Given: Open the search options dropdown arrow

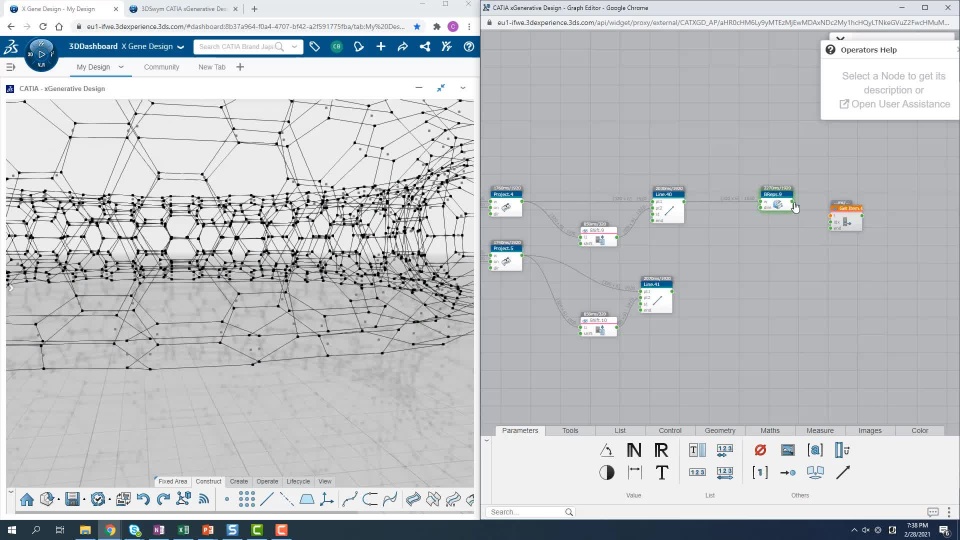Looking at the screenshot, I should click(x=294, y=47).
